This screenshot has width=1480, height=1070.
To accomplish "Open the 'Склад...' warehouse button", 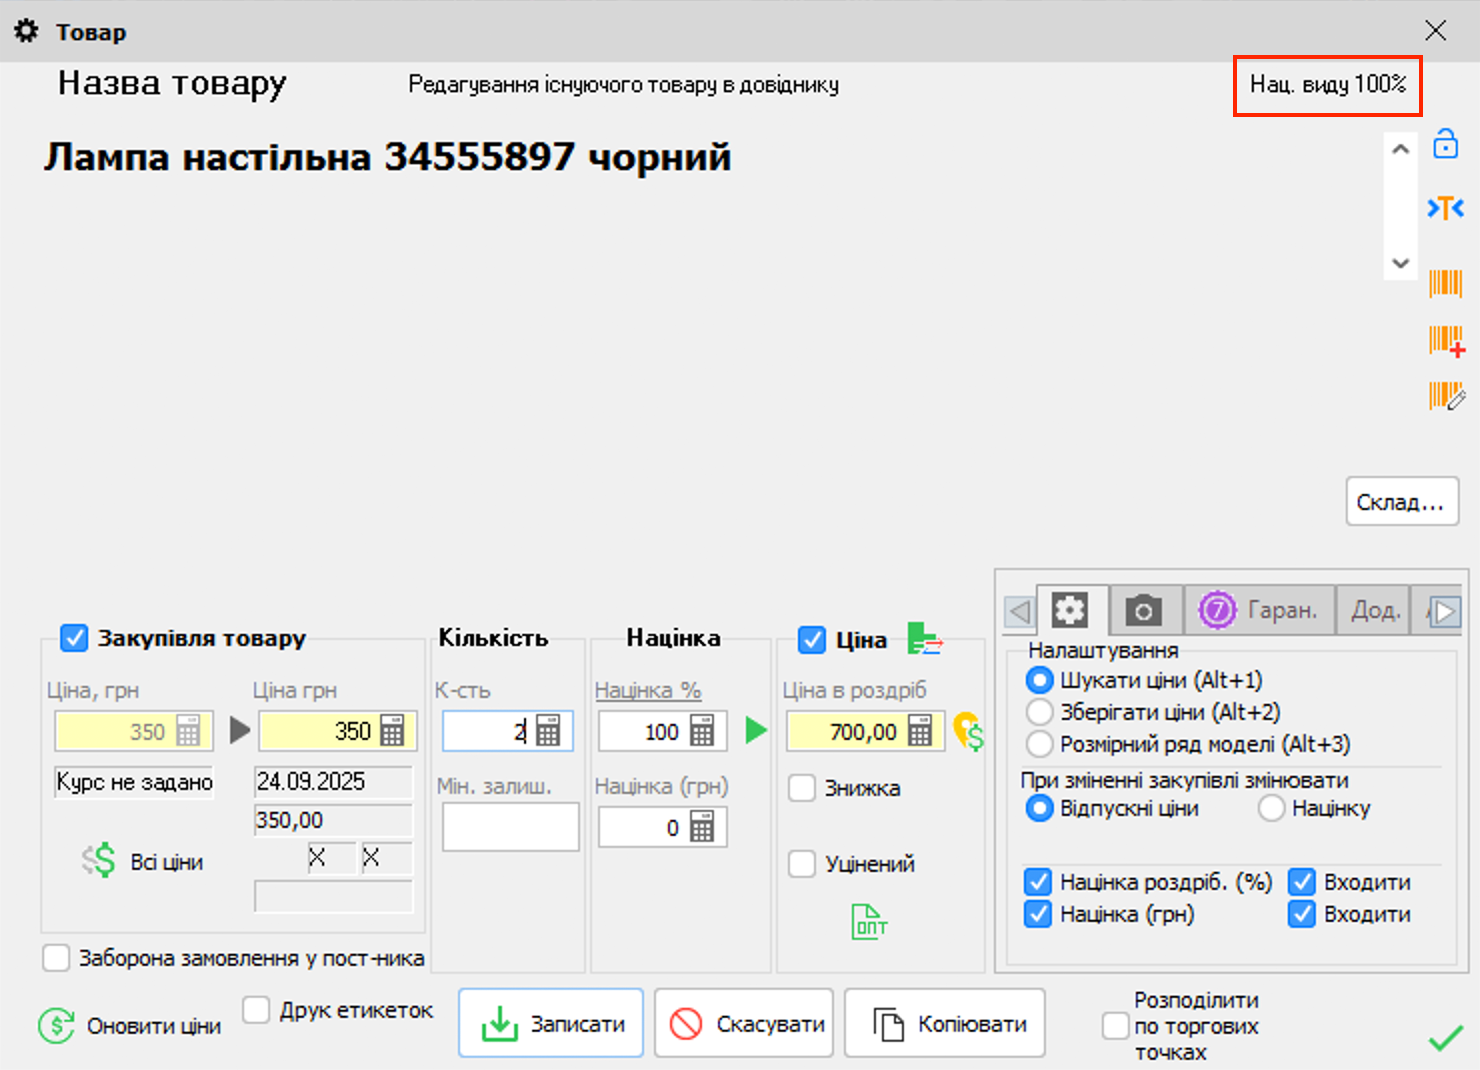I will tap(1402, 501).
